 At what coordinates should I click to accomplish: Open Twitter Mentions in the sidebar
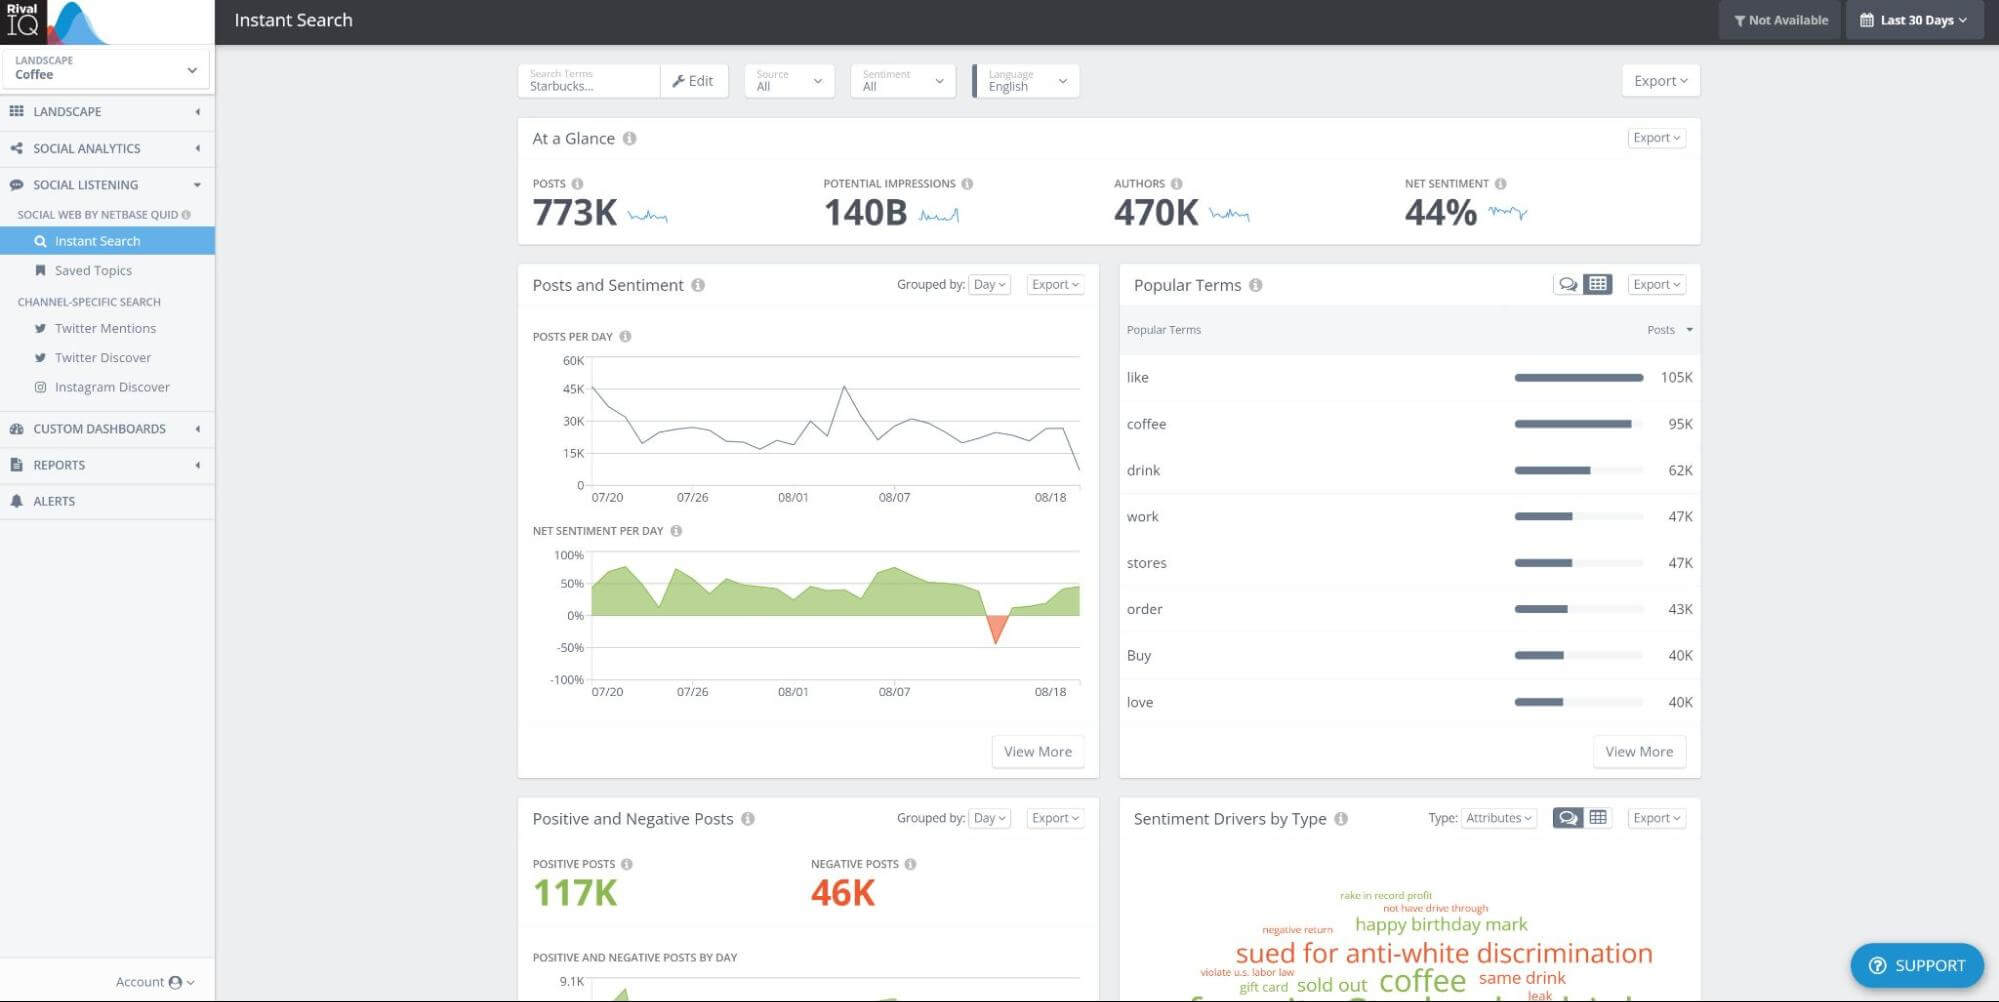coord(104,328)
